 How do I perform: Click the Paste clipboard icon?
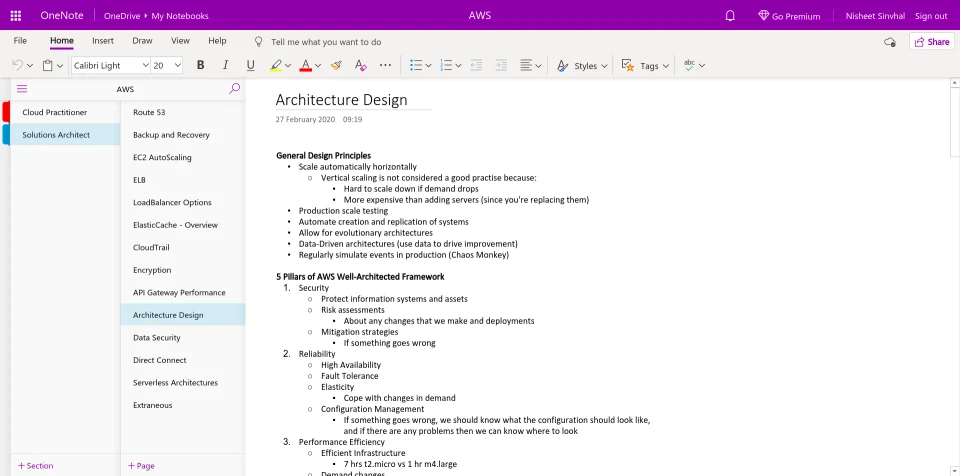click(48, 65)
